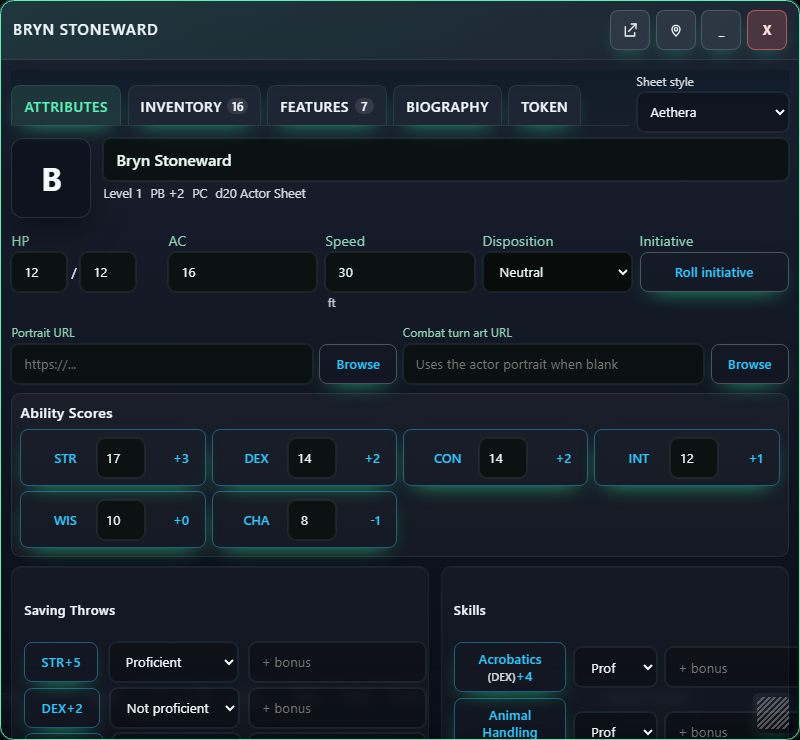
Task: Open the Sheet style Aethera dropdown
Action: (x=713, y=112)
